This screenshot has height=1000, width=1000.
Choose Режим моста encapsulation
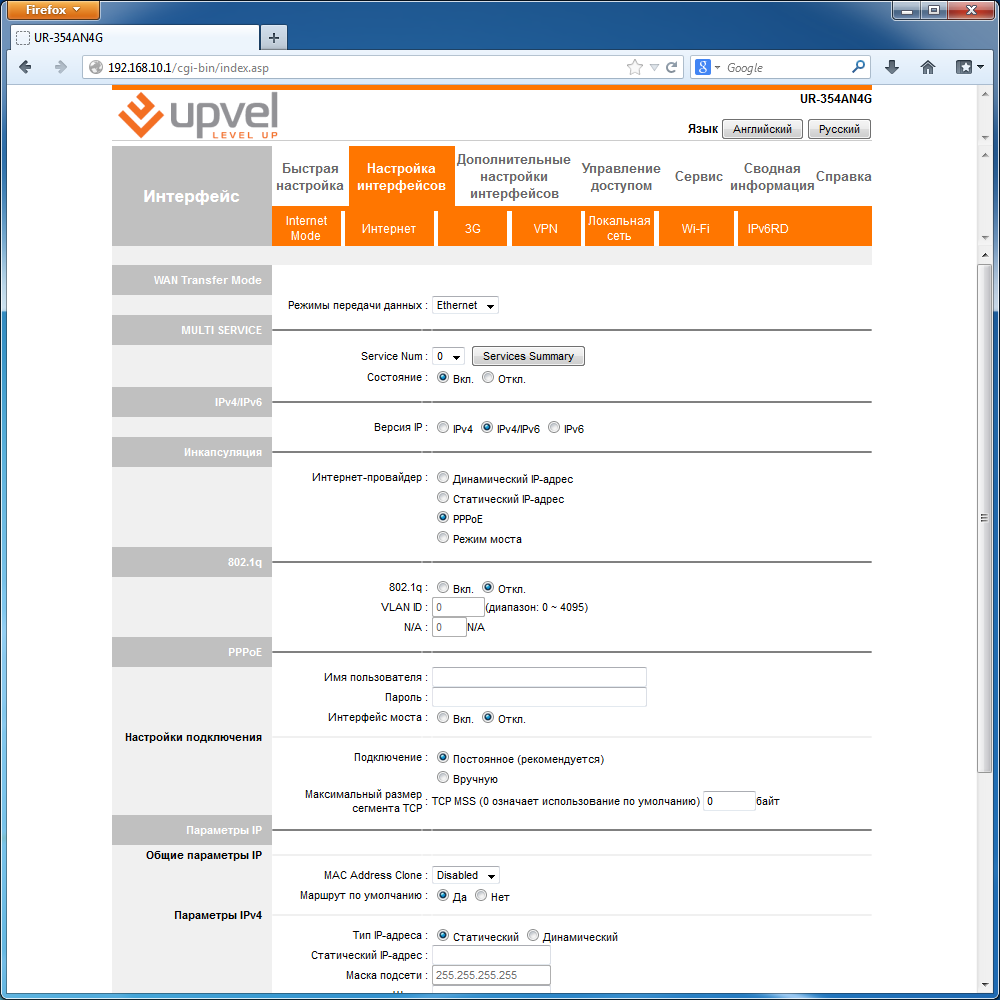coord(443,537)
